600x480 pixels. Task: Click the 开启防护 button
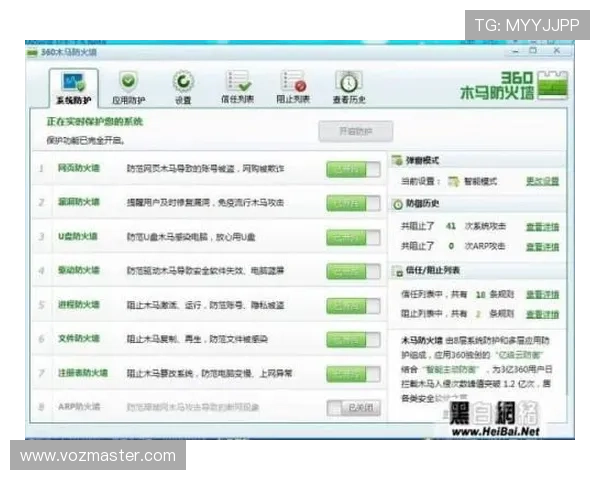click(x=355, y=131)
